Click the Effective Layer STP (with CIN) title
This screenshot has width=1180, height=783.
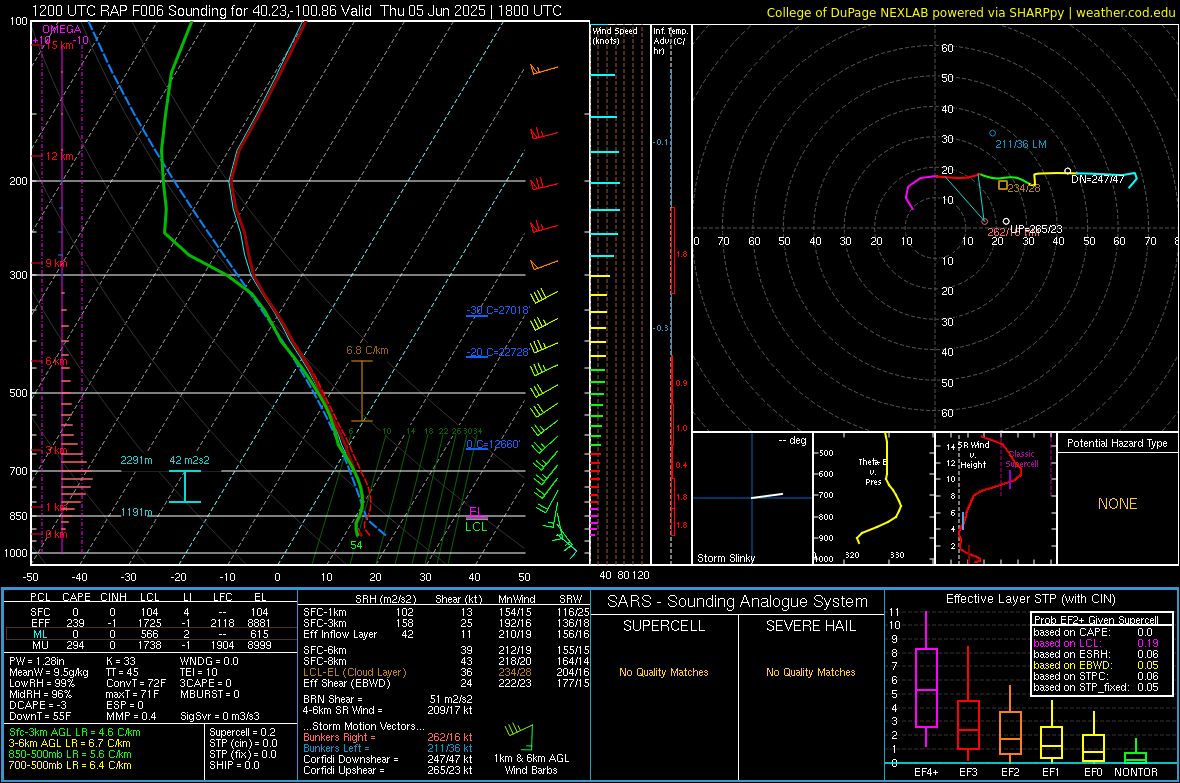point(1030,599)
